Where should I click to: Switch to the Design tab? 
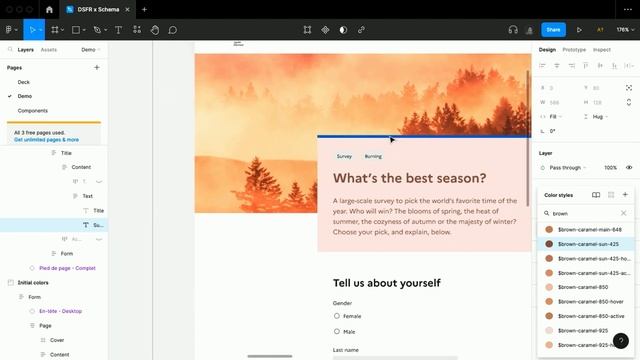click(x=547, y=49)
